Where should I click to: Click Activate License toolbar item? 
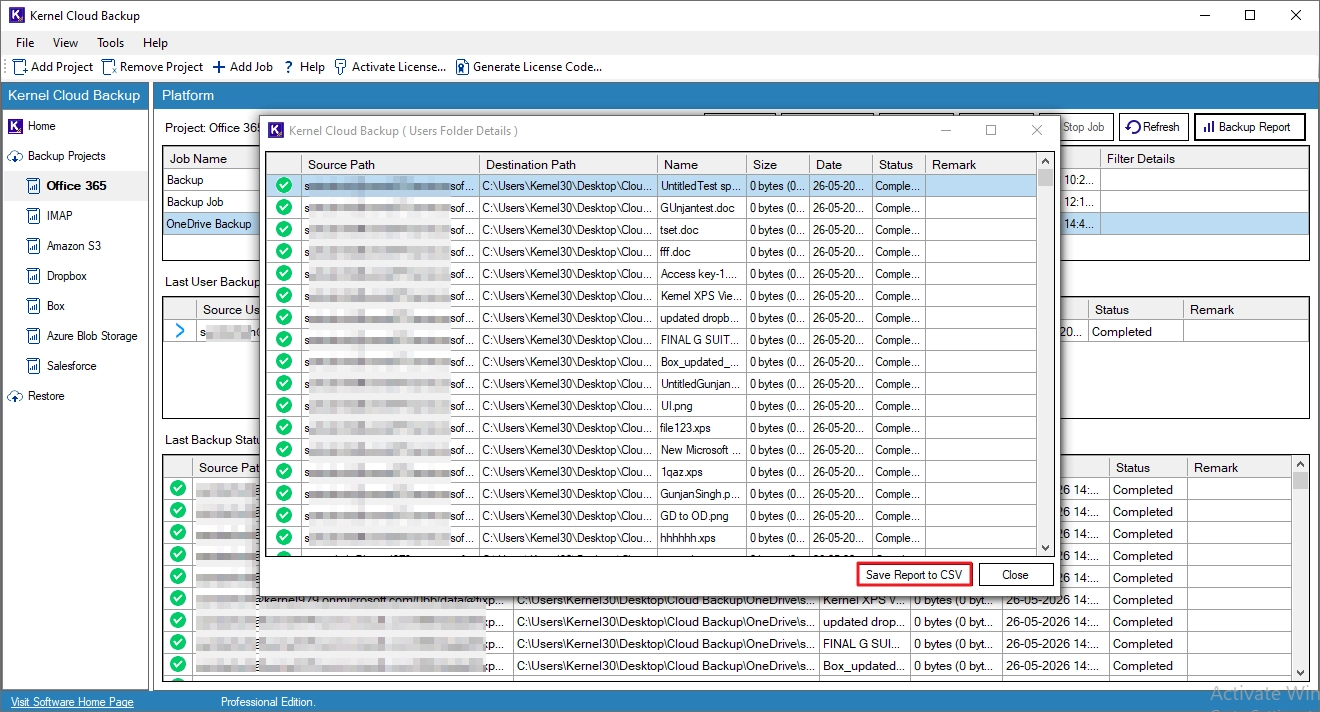coord(390,67)
